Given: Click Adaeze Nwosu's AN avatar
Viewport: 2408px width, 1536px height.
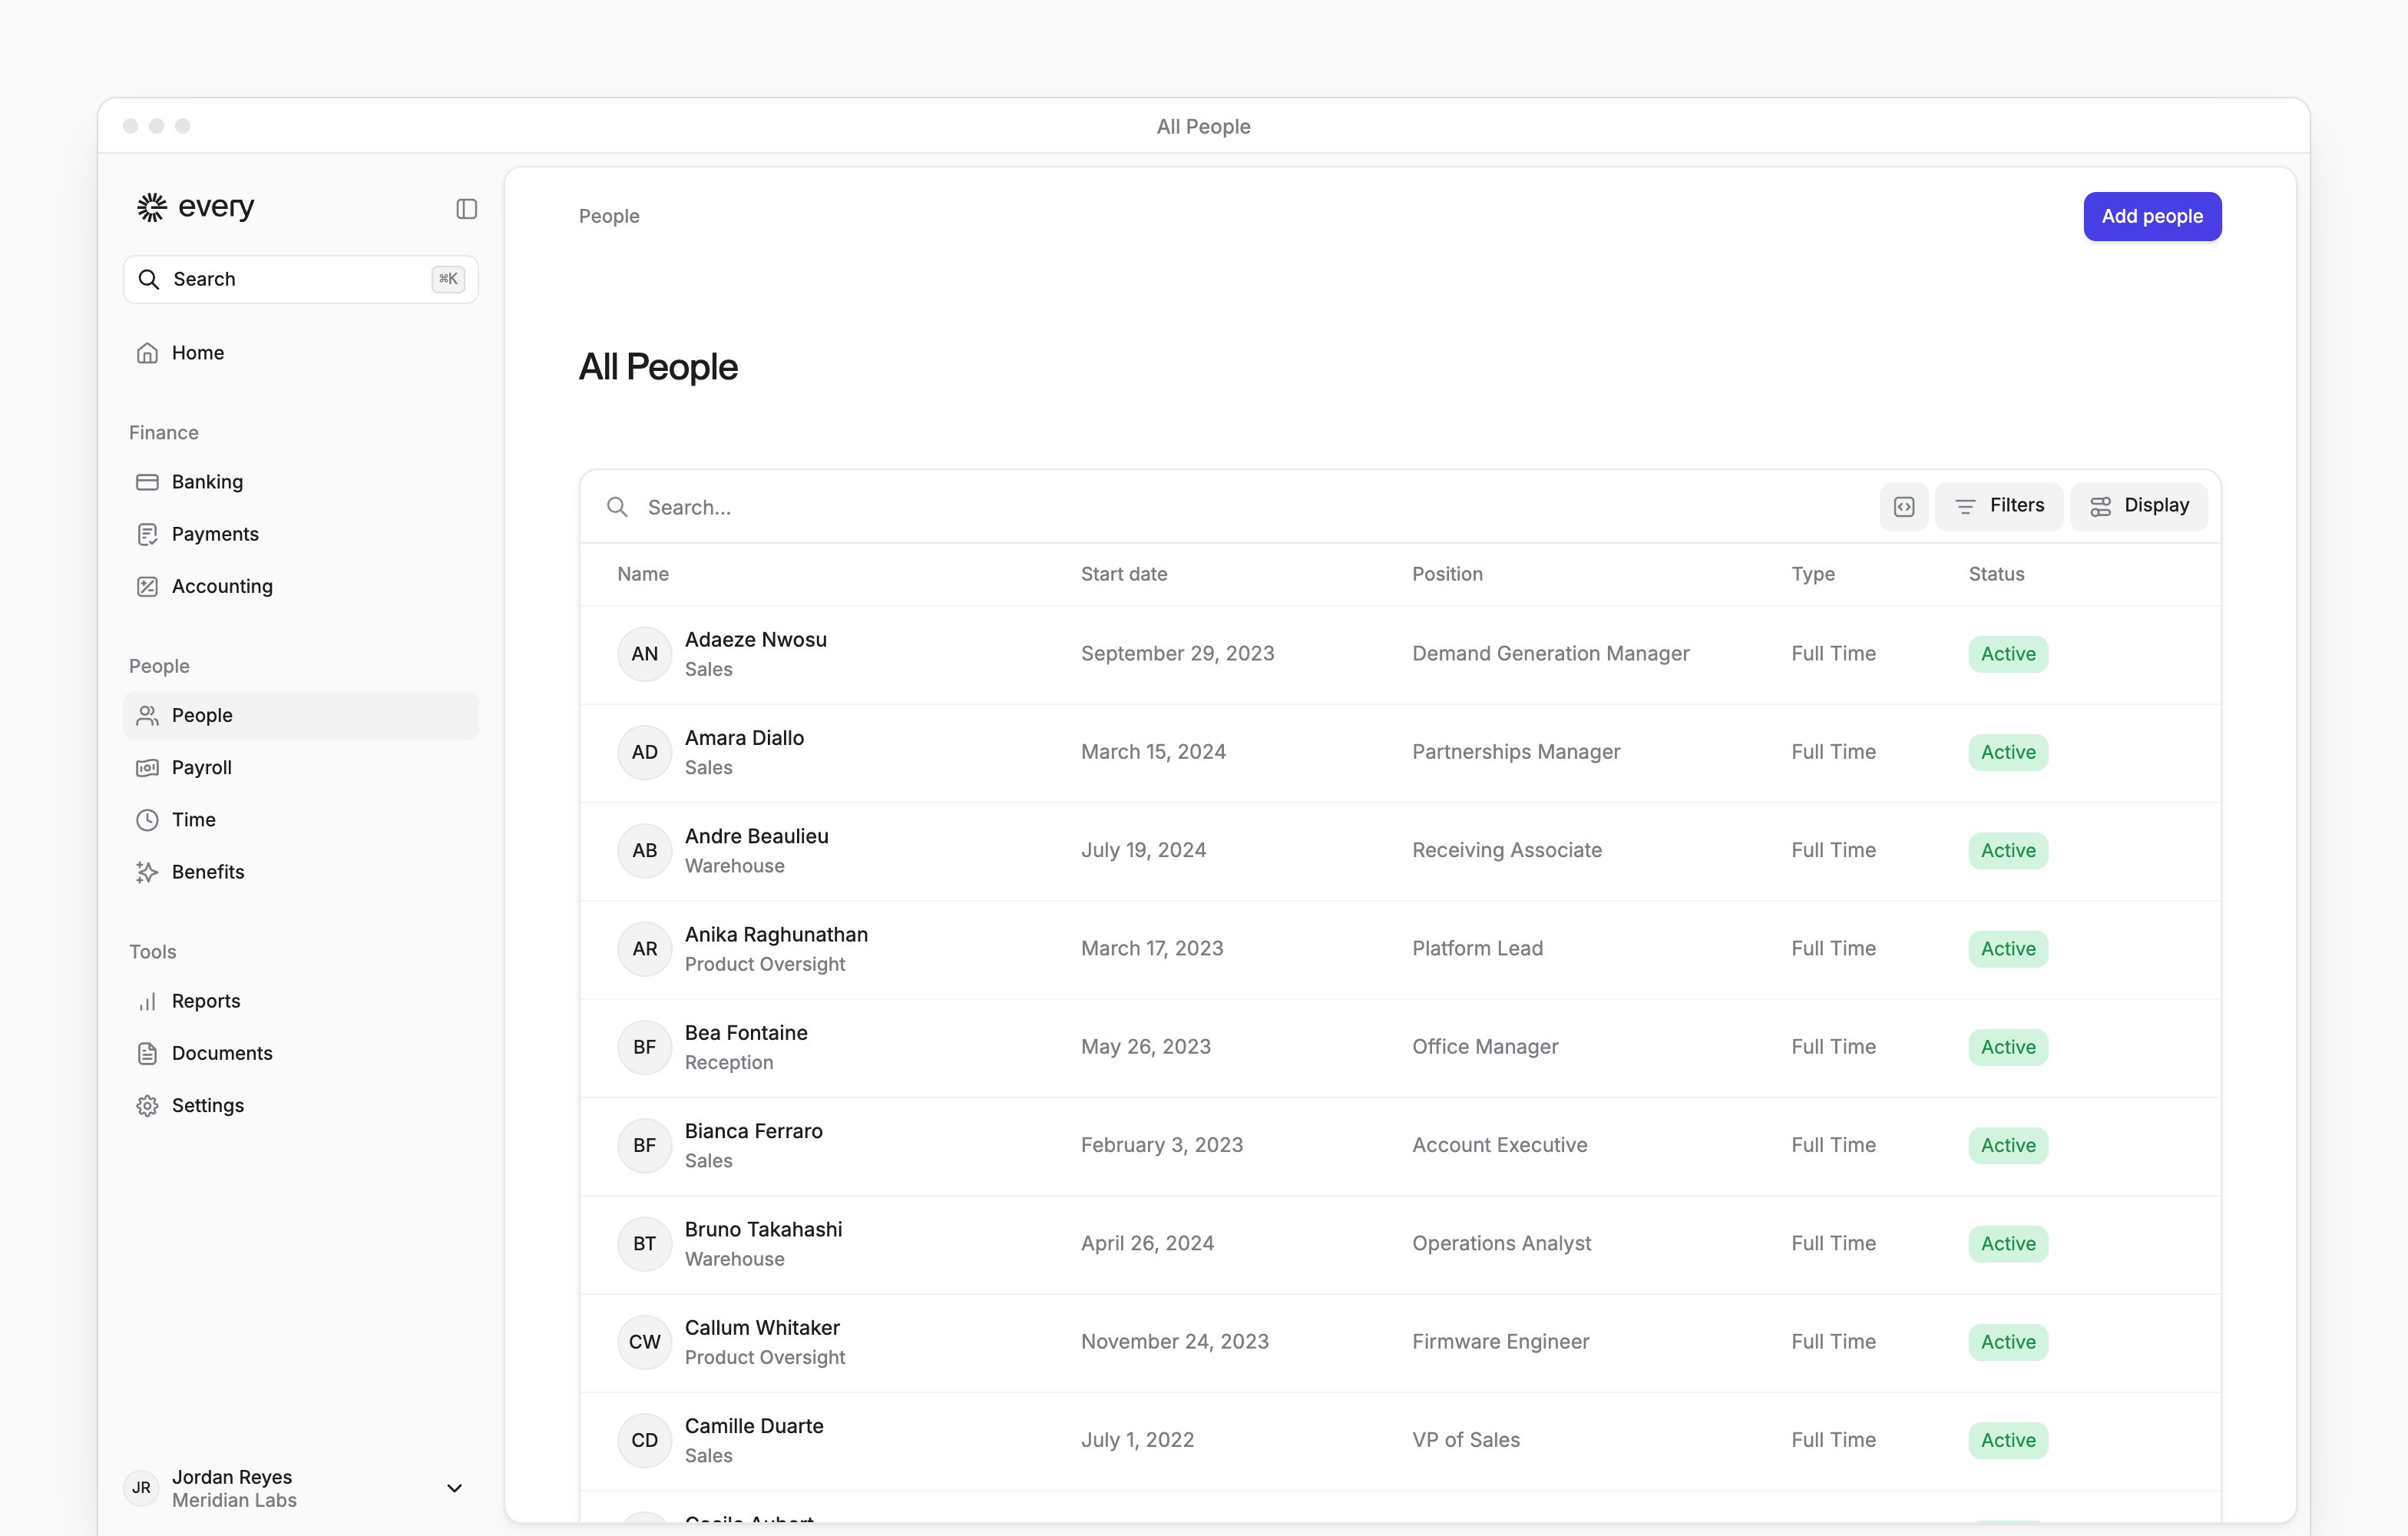Looking at the screenshot, I should [644, 654].
